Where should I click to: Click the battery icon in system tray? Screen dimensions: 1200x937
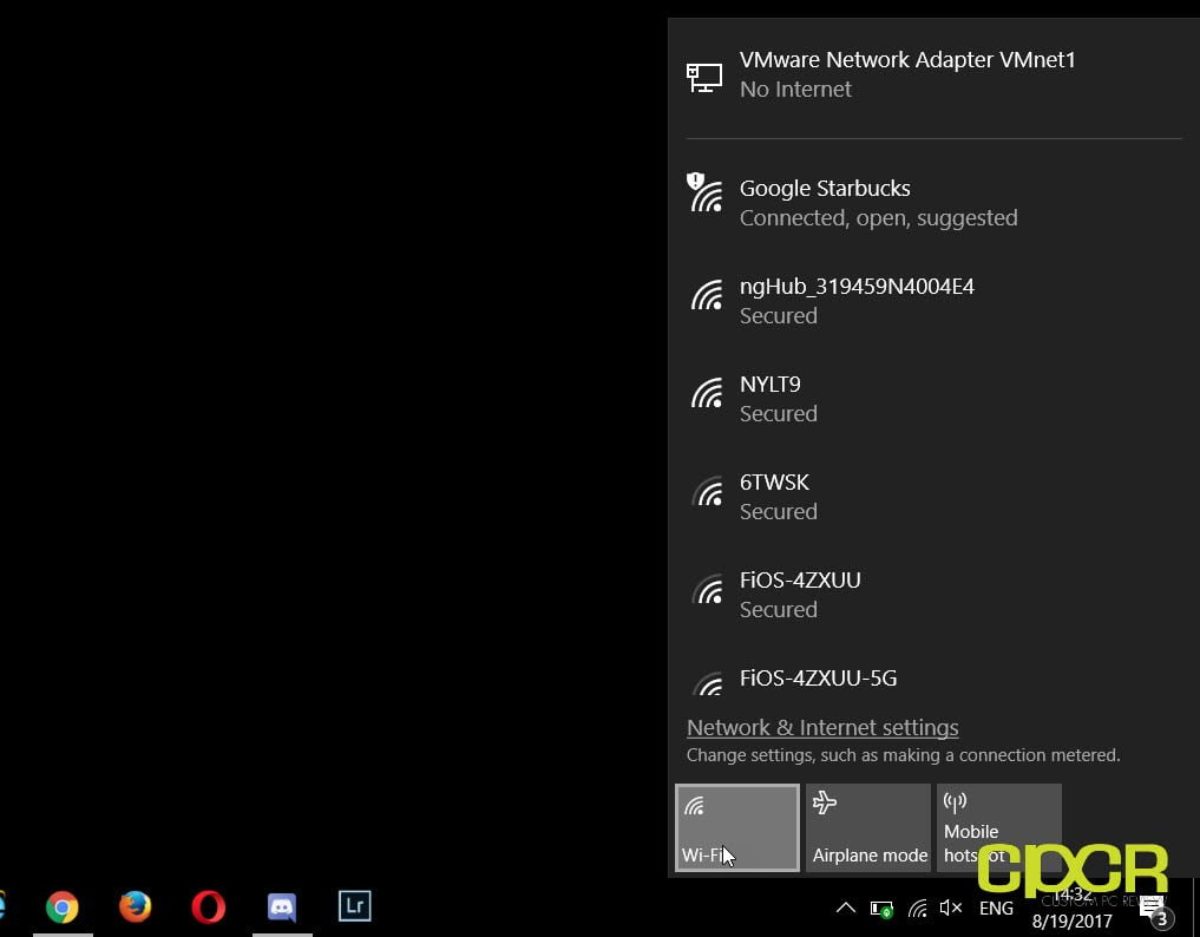[881, 908]
